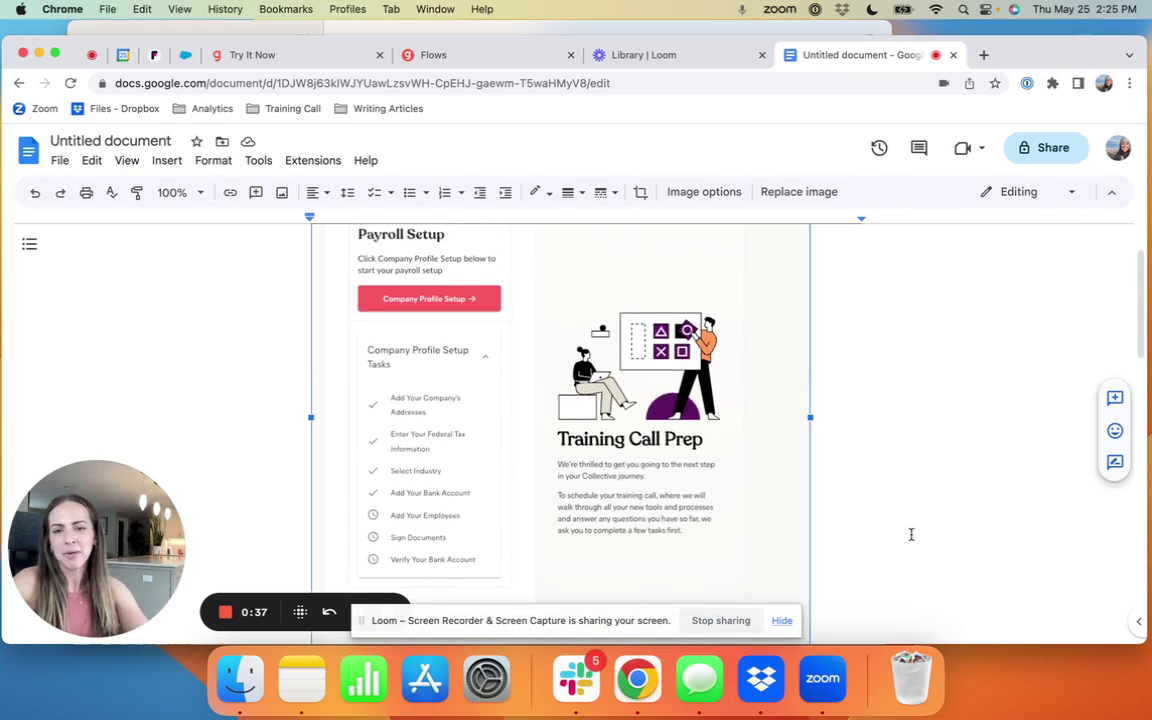Click Replace image button
The image size is (1152, 720).
799,192
